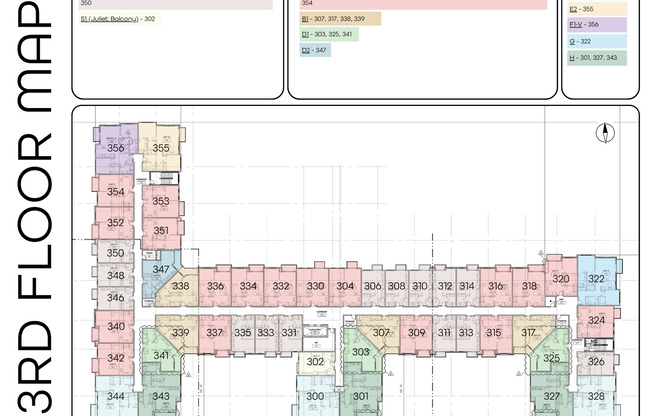
Task: Select green unit 327 on the floor plan
Action: coord(551,396)
